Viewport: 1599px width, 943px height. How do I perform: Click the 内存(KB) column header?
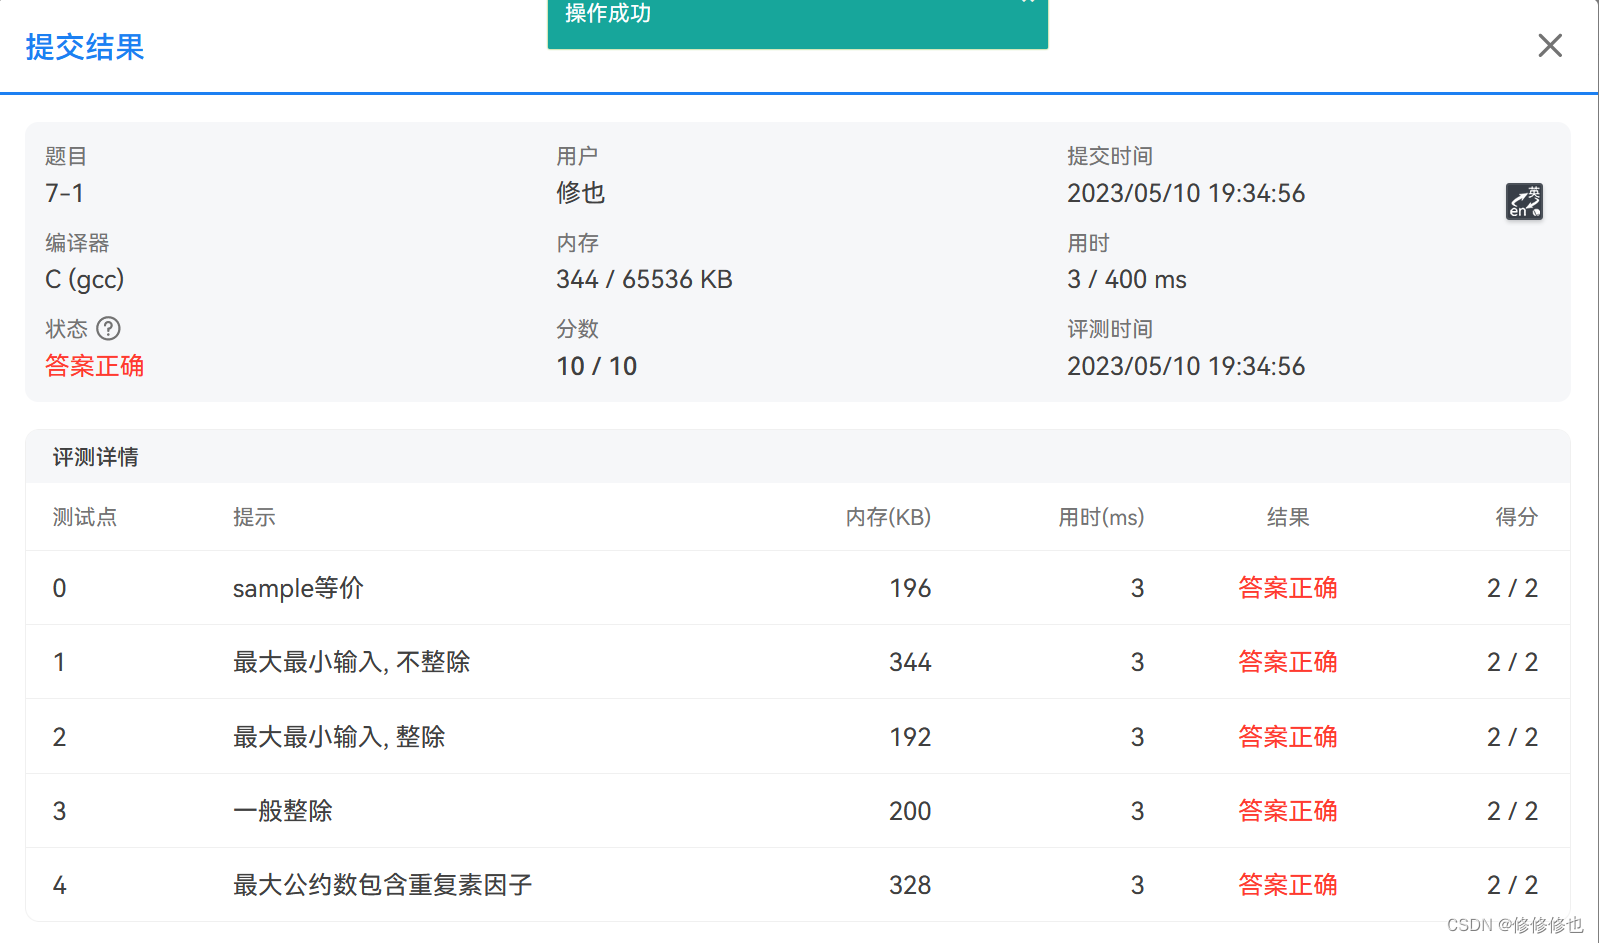click(x=888, y=517)
